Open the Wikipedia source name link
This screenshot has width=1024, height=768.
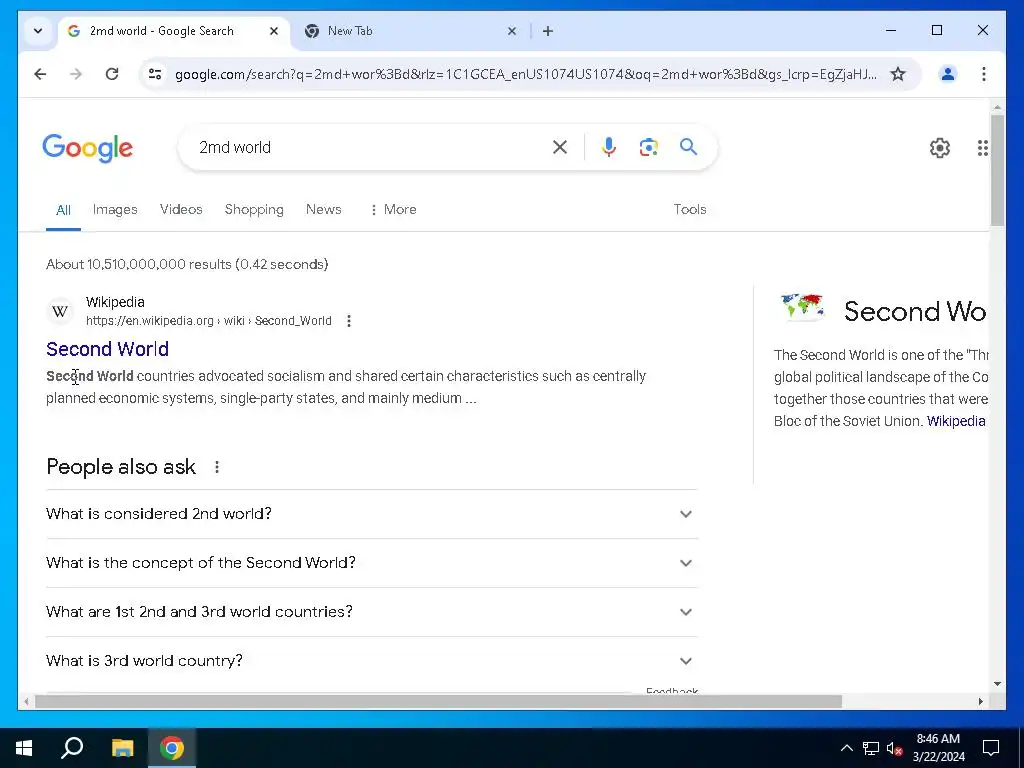[115, 302]
